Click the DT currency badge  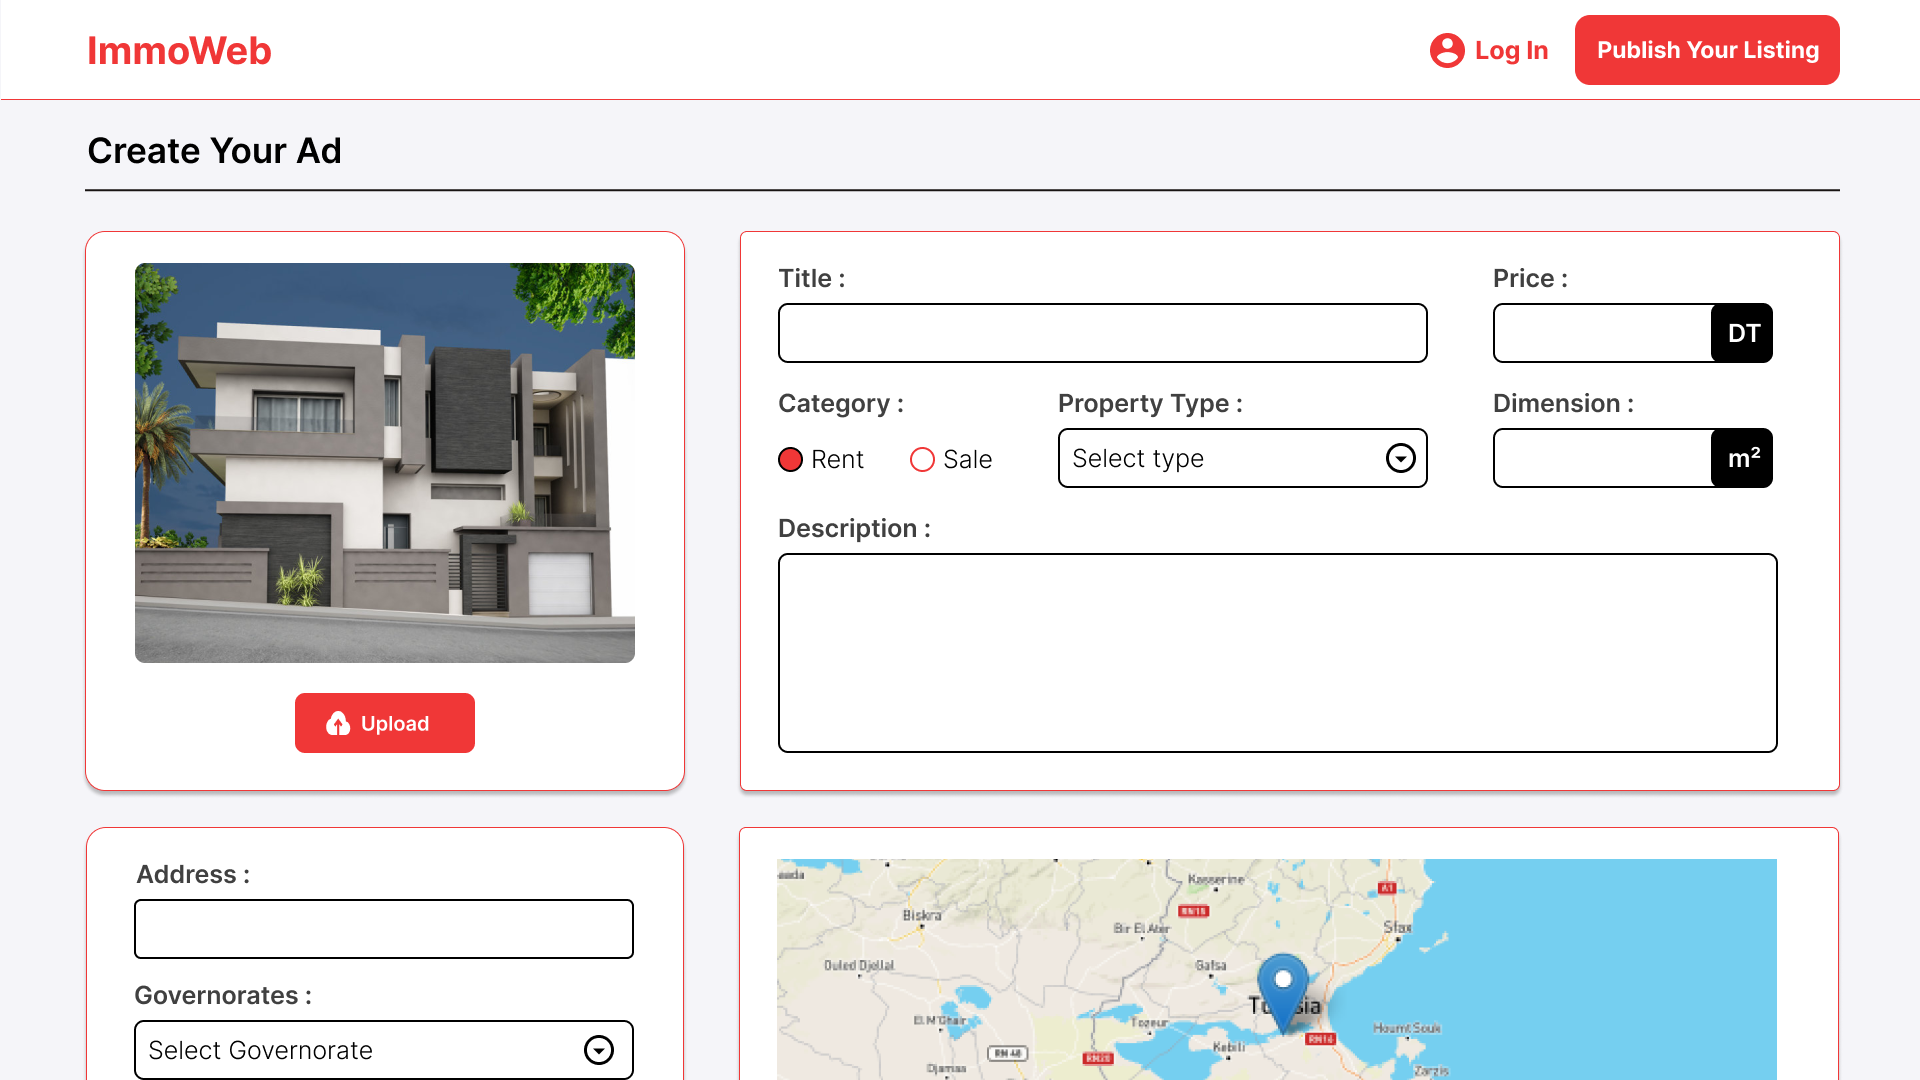[x=1742, y=333]
